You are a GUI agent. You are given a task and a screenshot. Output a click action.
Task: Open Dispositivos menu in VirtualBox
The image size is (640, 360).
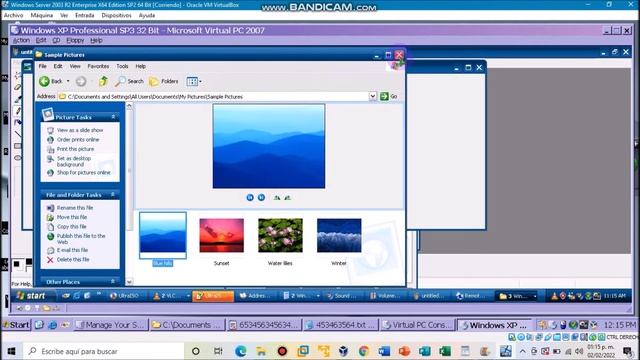(116, 15)
